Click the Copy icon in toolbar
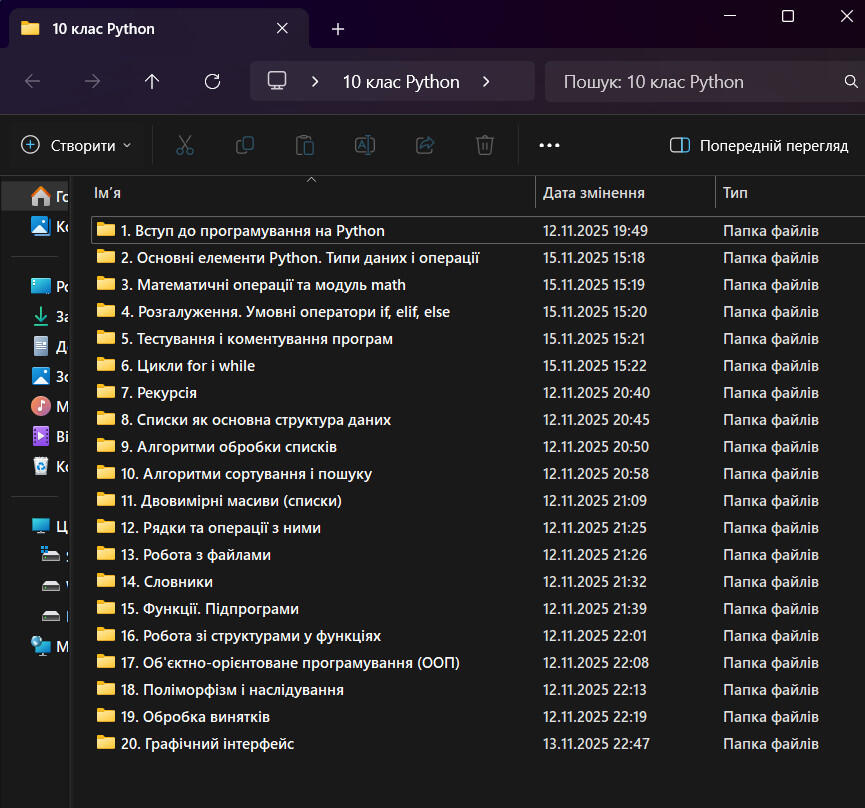Screen dimensions: 865x808 245,146
